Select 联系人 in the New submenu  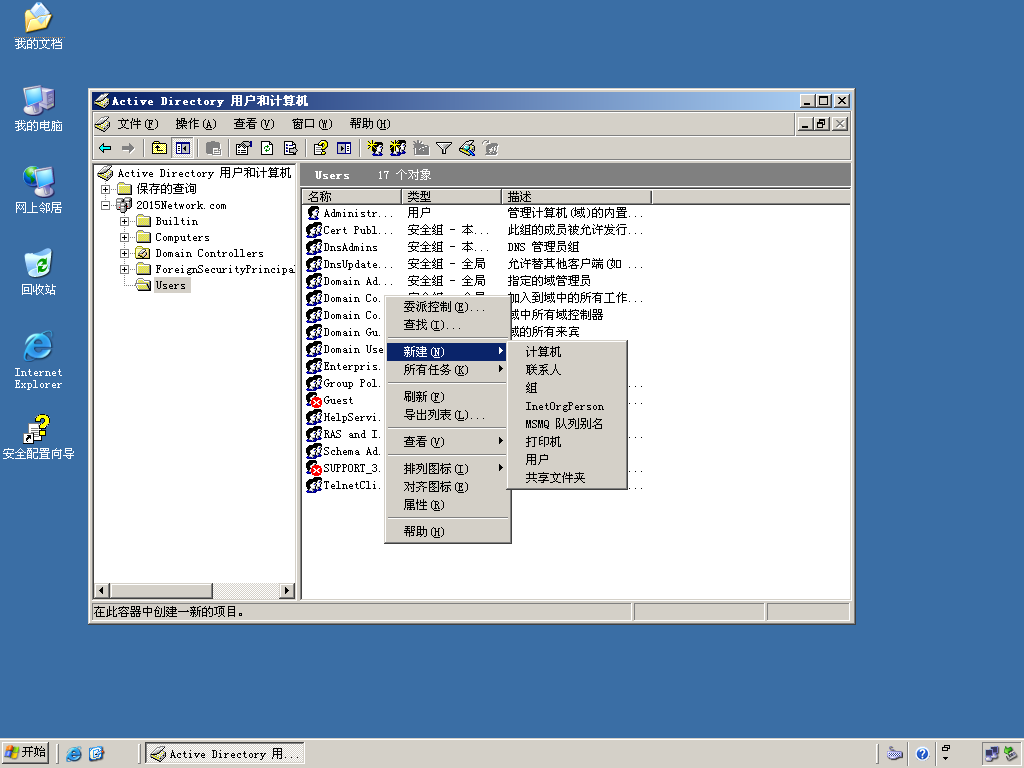point(567,370)
